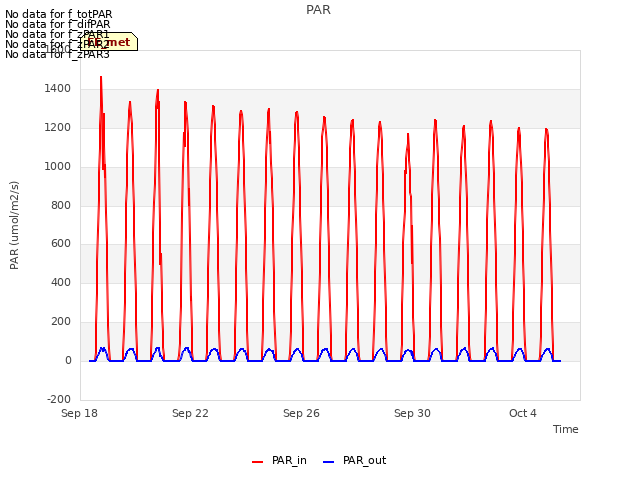Click the 1000 y-axis tick label
Image resolution: width=640 pixels, height=480 pixels.
coord(58,167)
